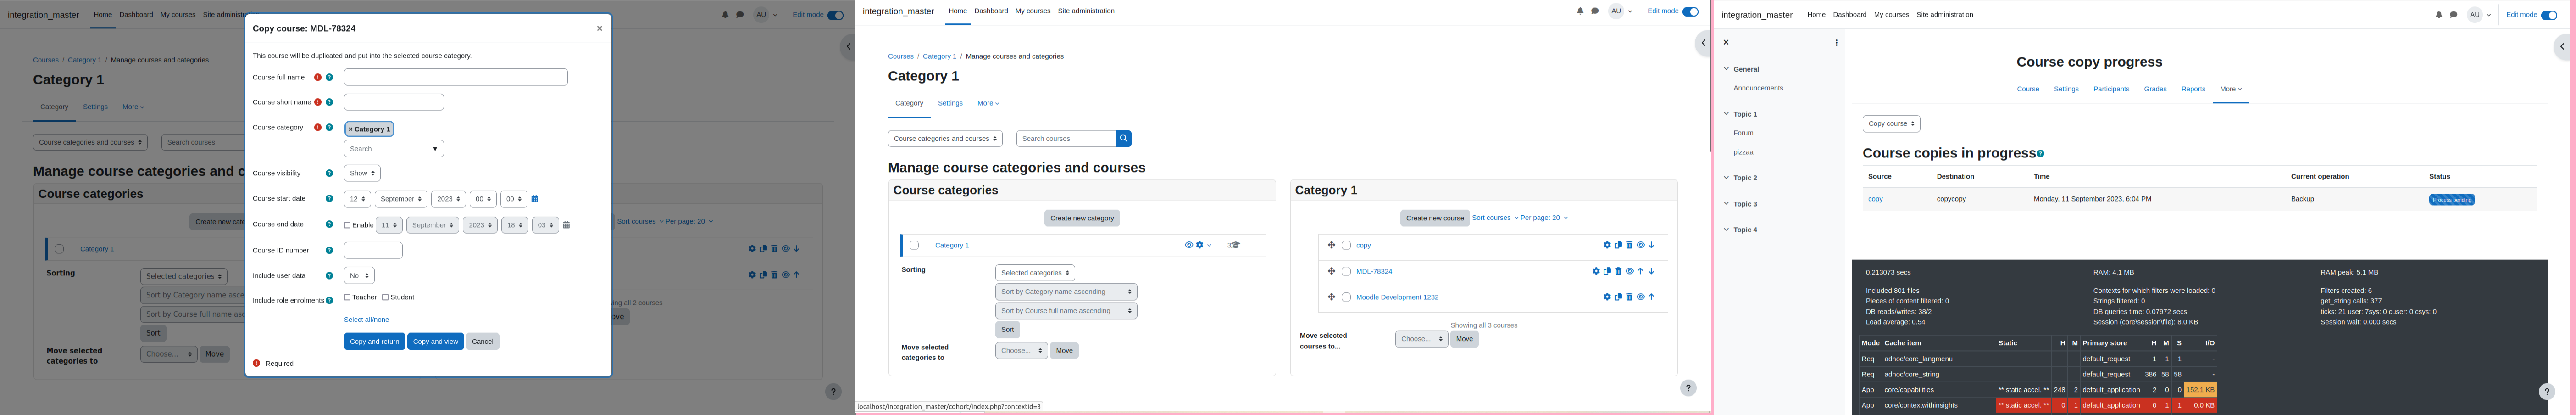Viewport: 2576px width, 415px height.
Task: Open the Sort courses dropdown
Action: click(1495, 218)
